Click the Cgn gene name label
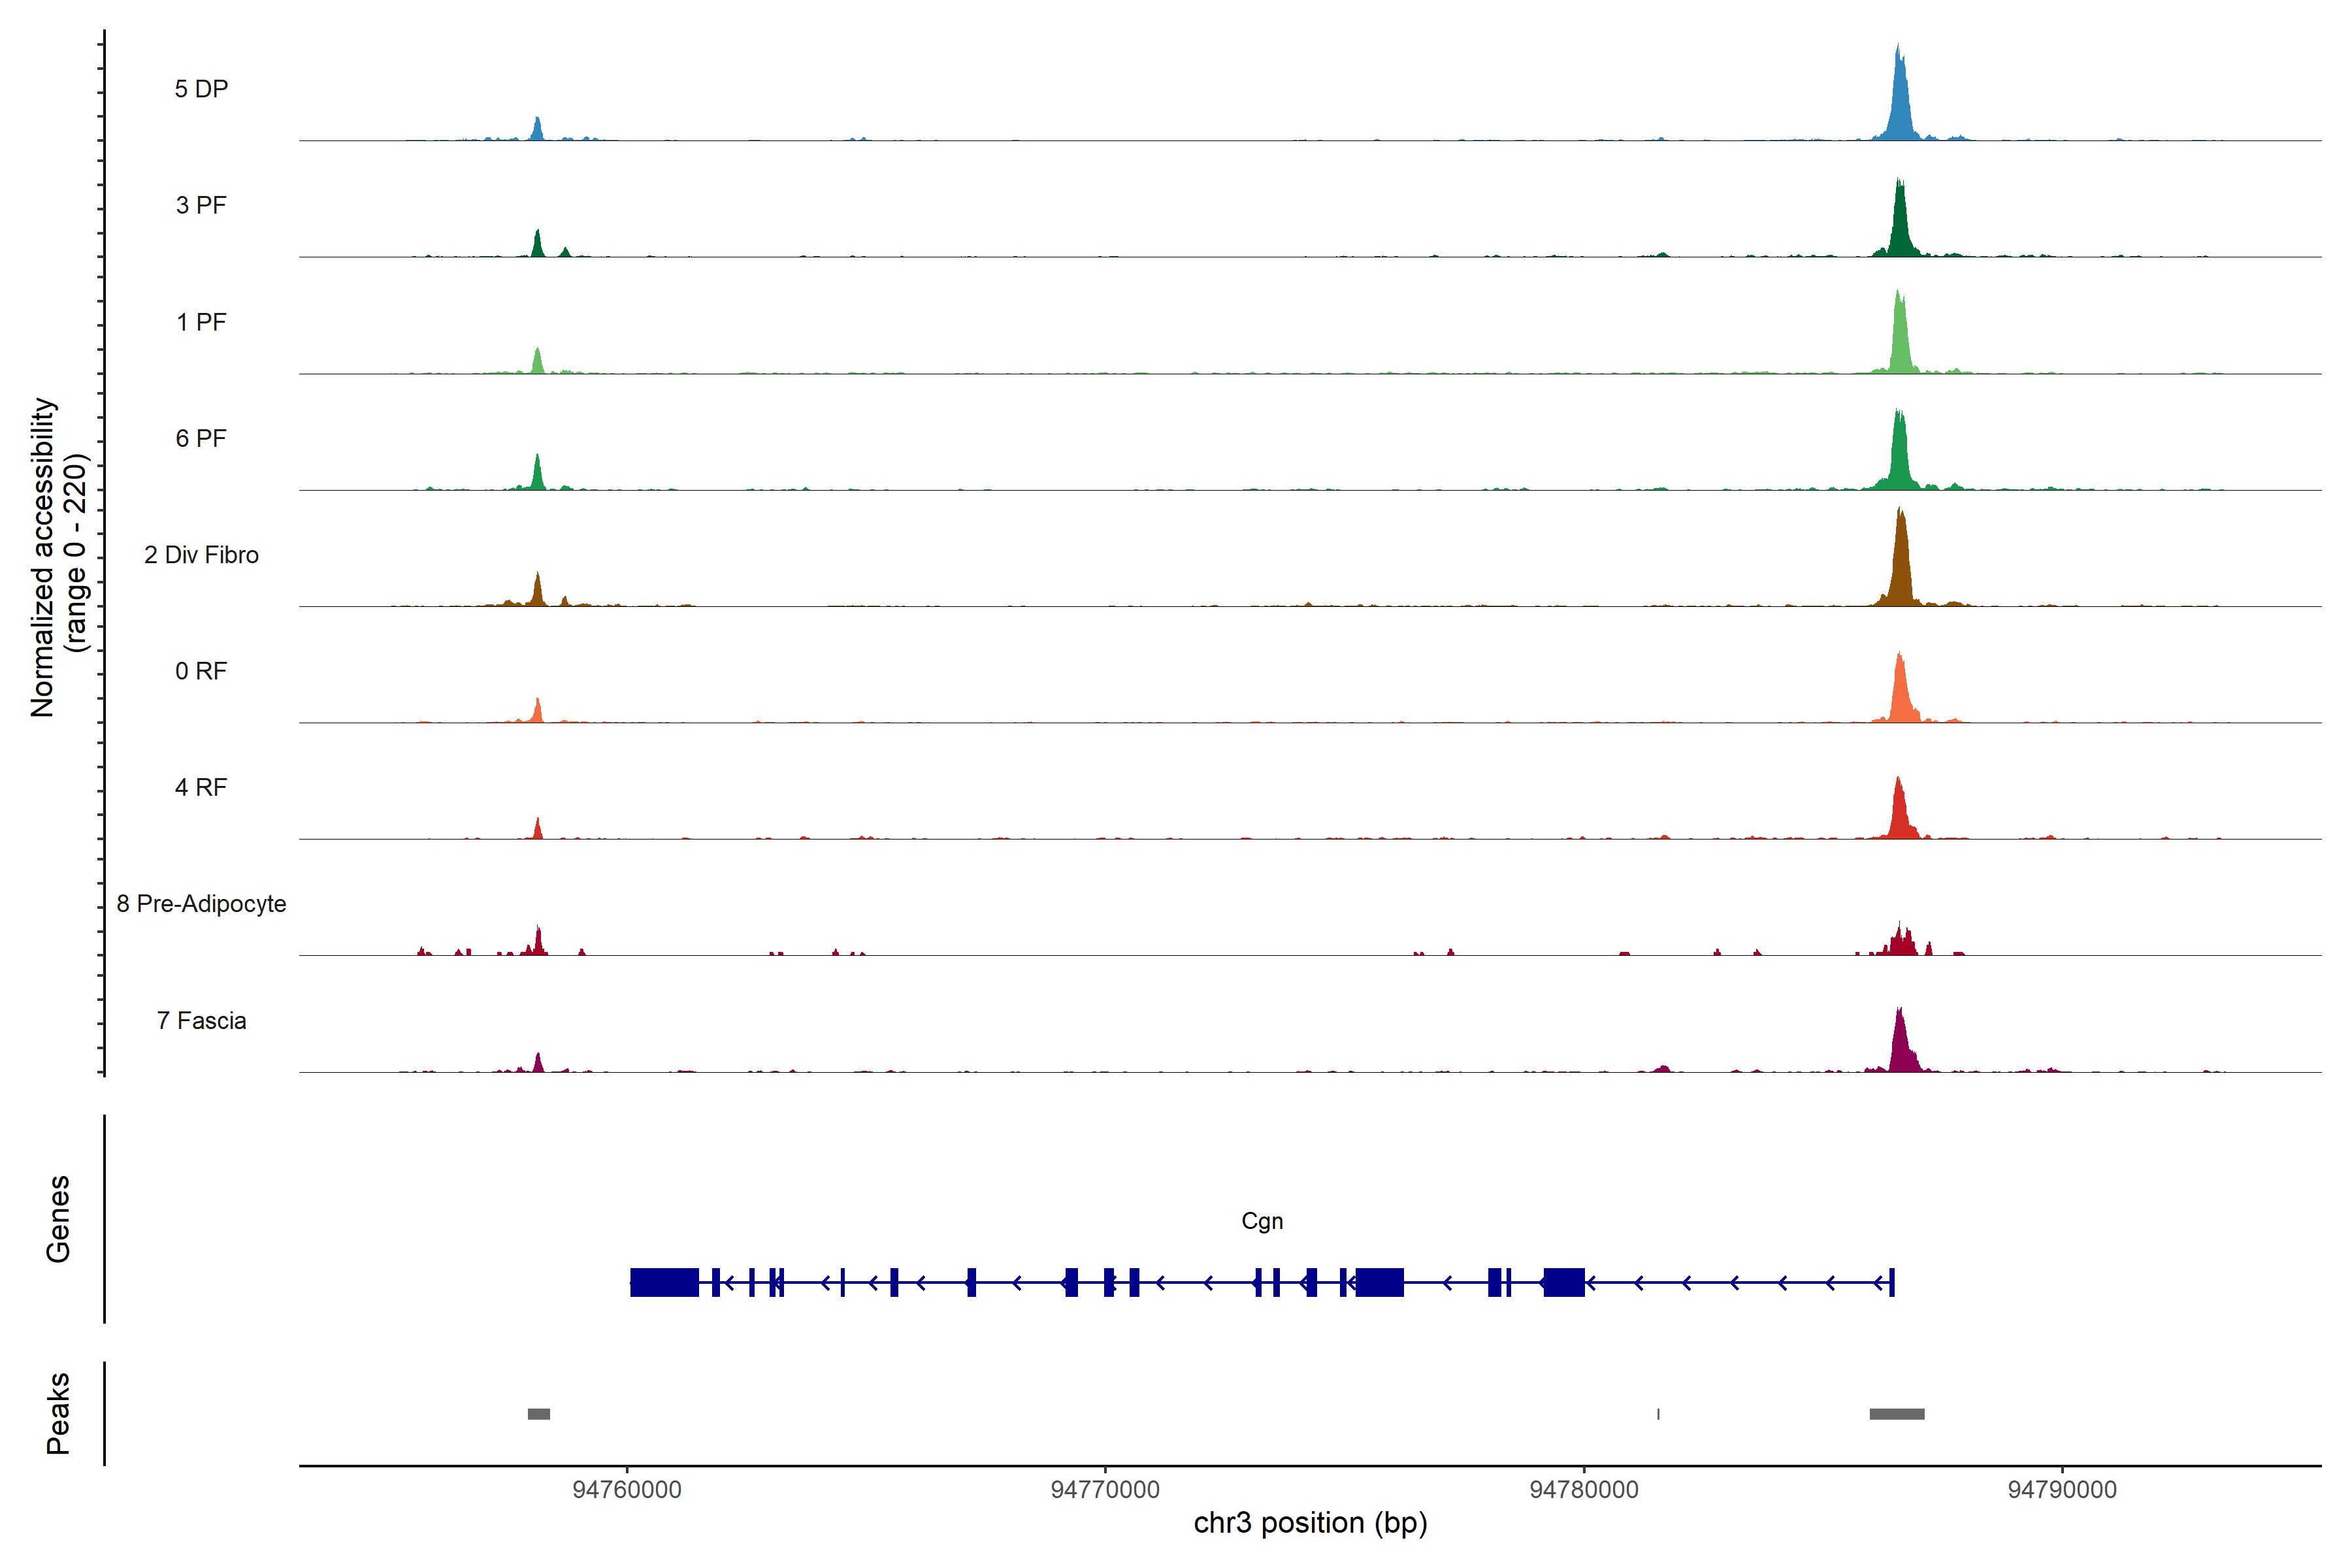 tap(1262, 1221)
